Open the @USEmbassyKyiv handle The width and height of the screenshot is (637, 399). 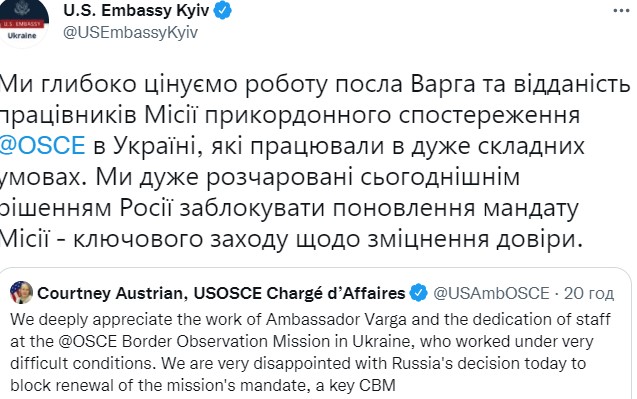pyautogui.click(x=130, y=33)
